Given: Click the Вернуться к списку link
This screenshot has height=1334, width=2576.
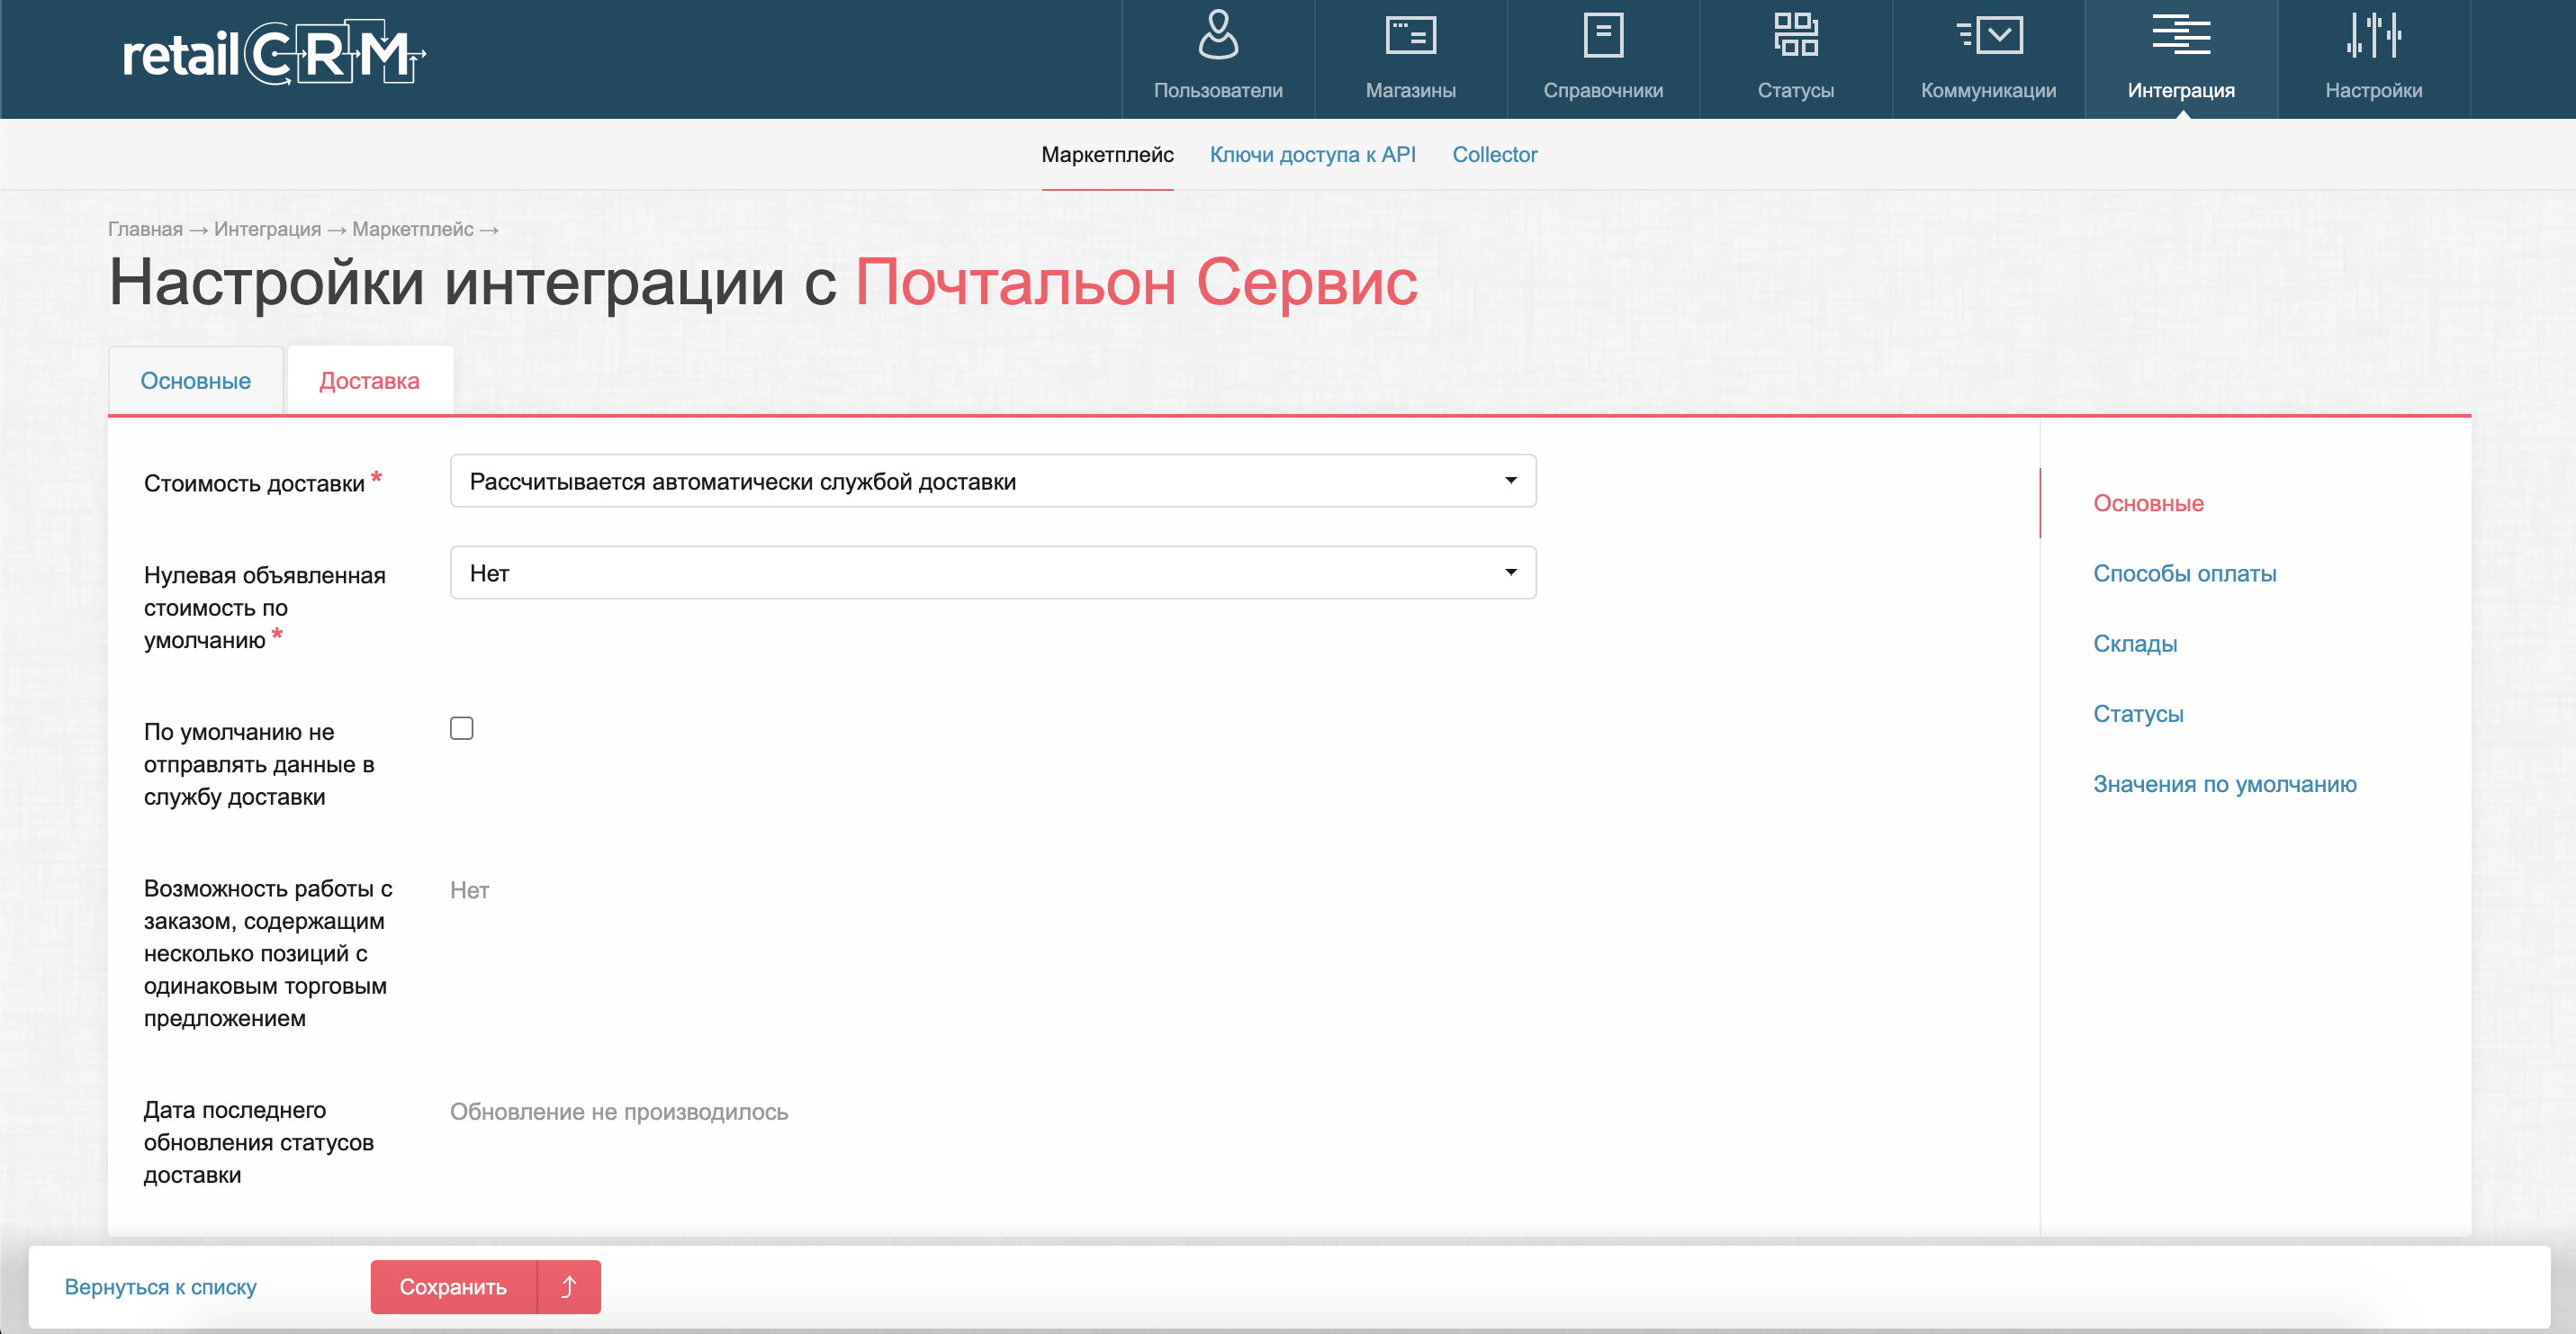Looking at the screenshot, I should click(x=160, y=1286).
